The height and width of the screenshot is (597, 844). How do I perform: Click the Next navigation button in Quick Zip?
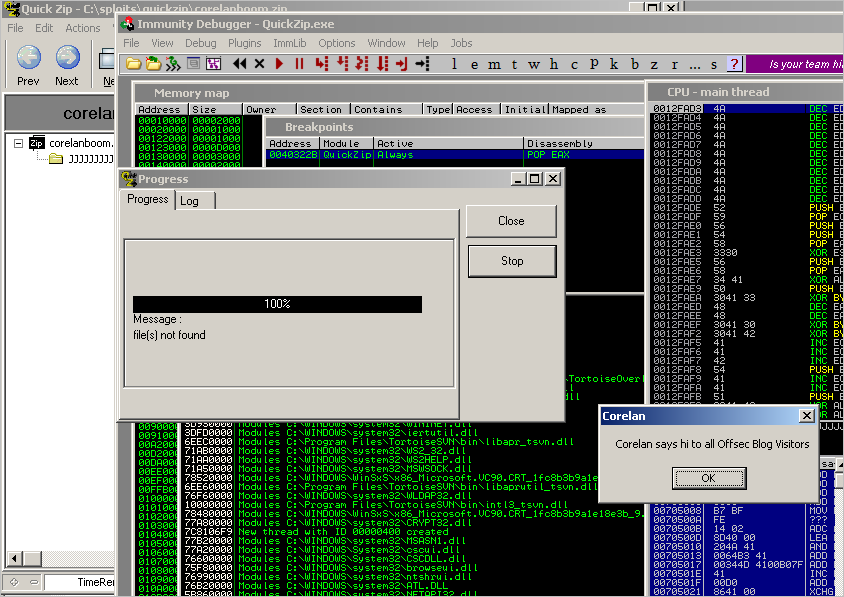(67, 64)
